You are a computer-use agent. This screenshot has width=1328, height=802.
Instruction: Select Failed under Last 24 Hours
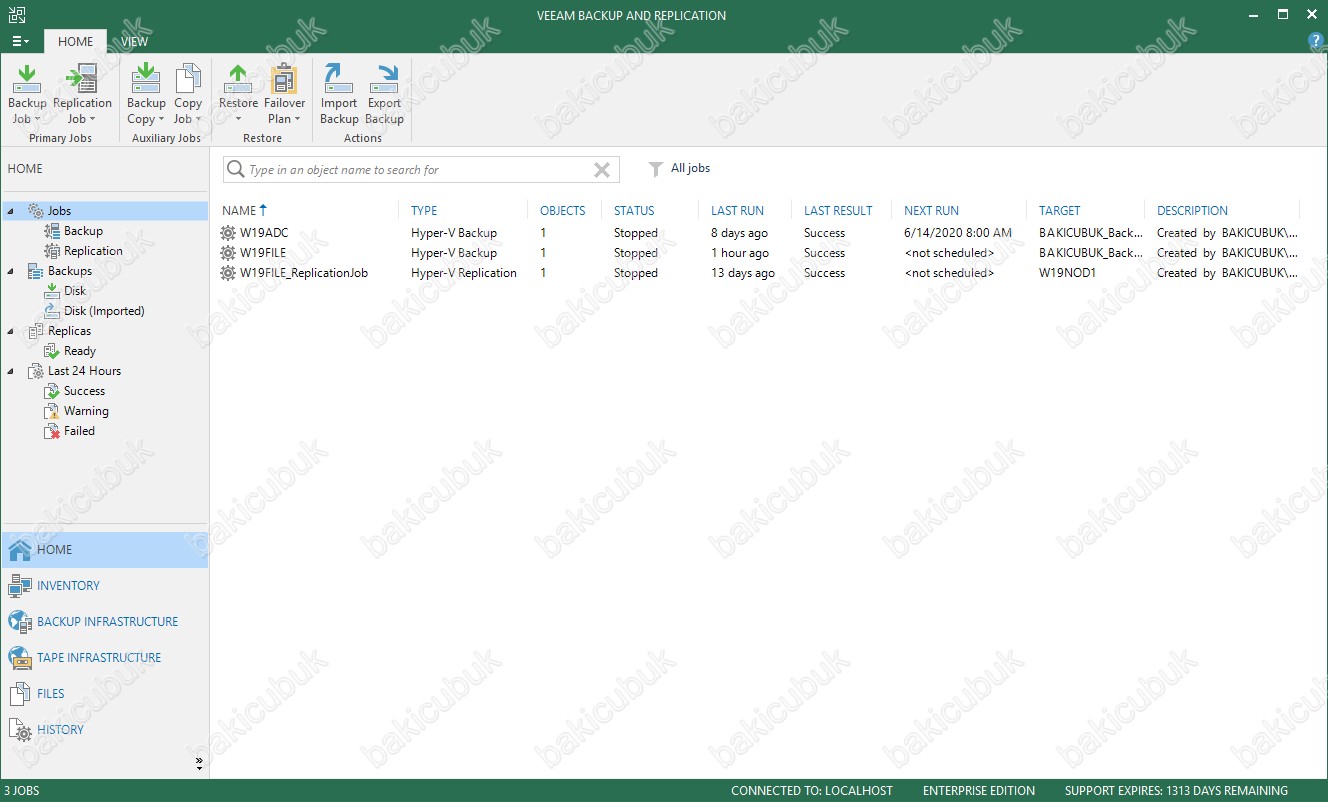79,431
